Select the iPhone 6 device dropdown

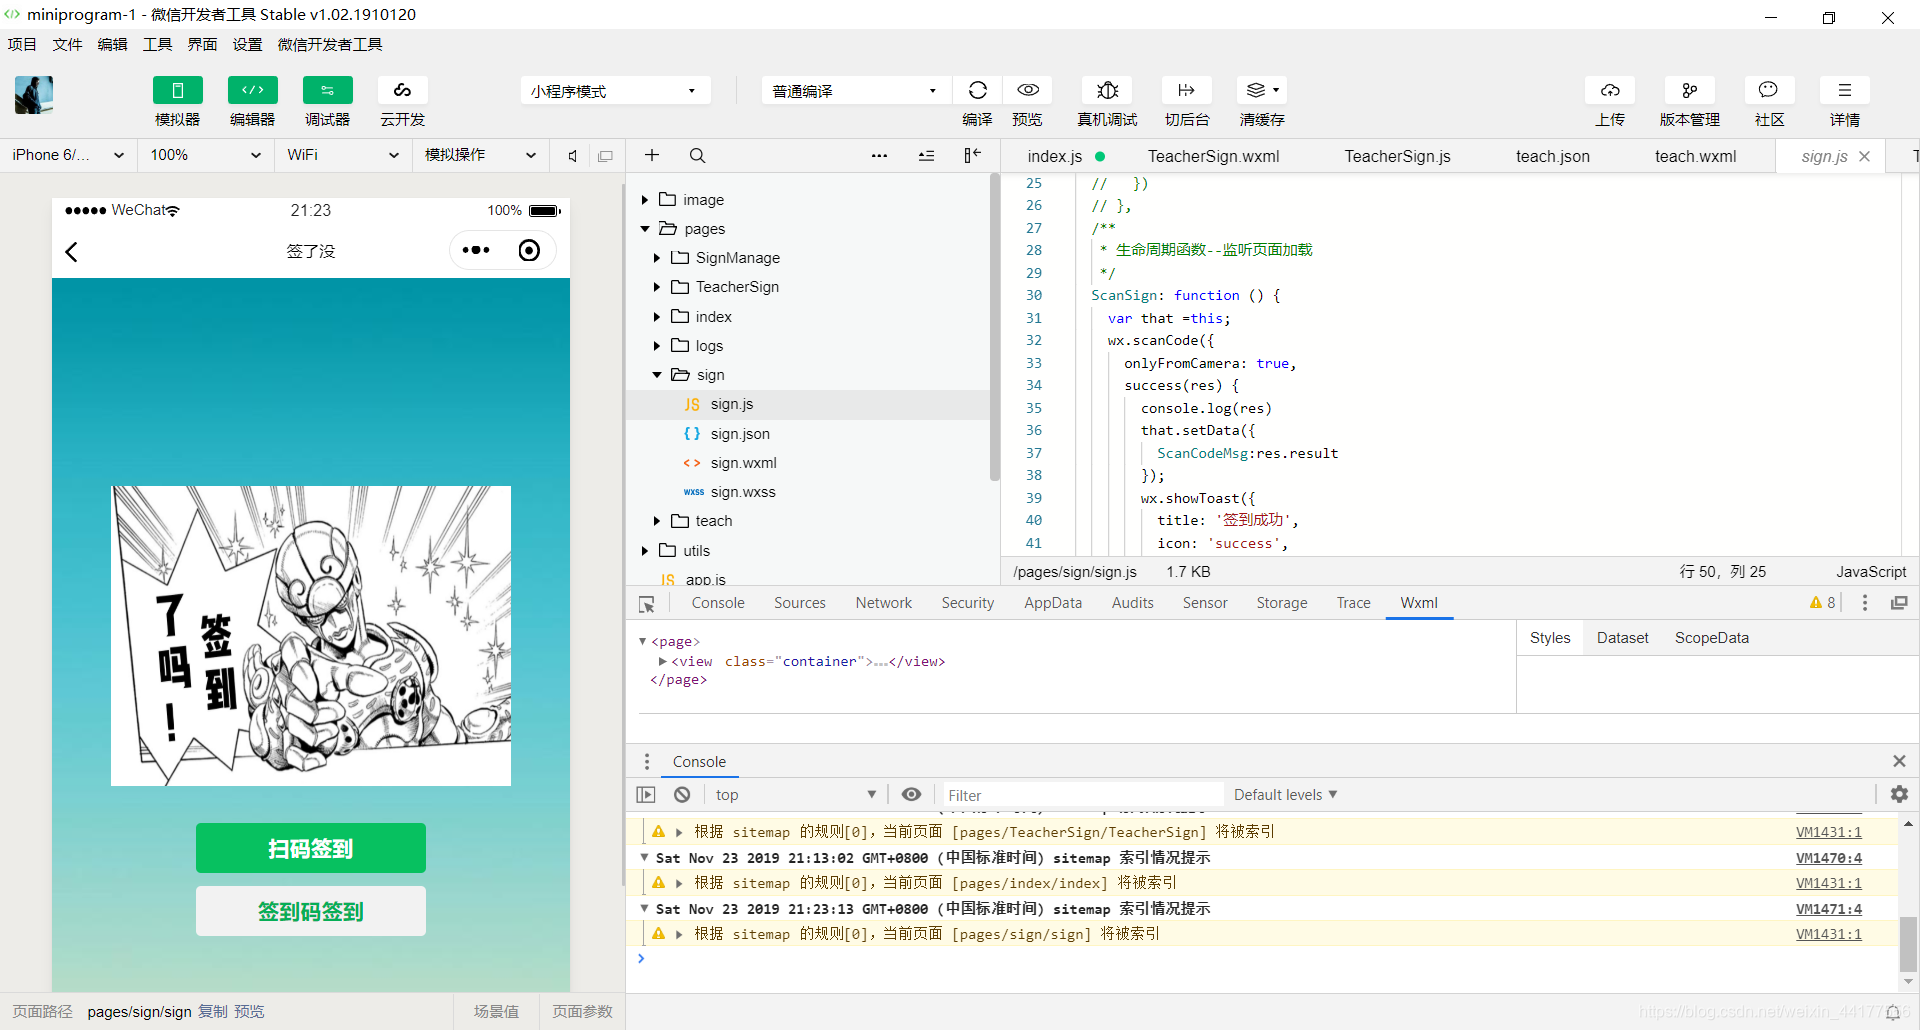[68, 155]
